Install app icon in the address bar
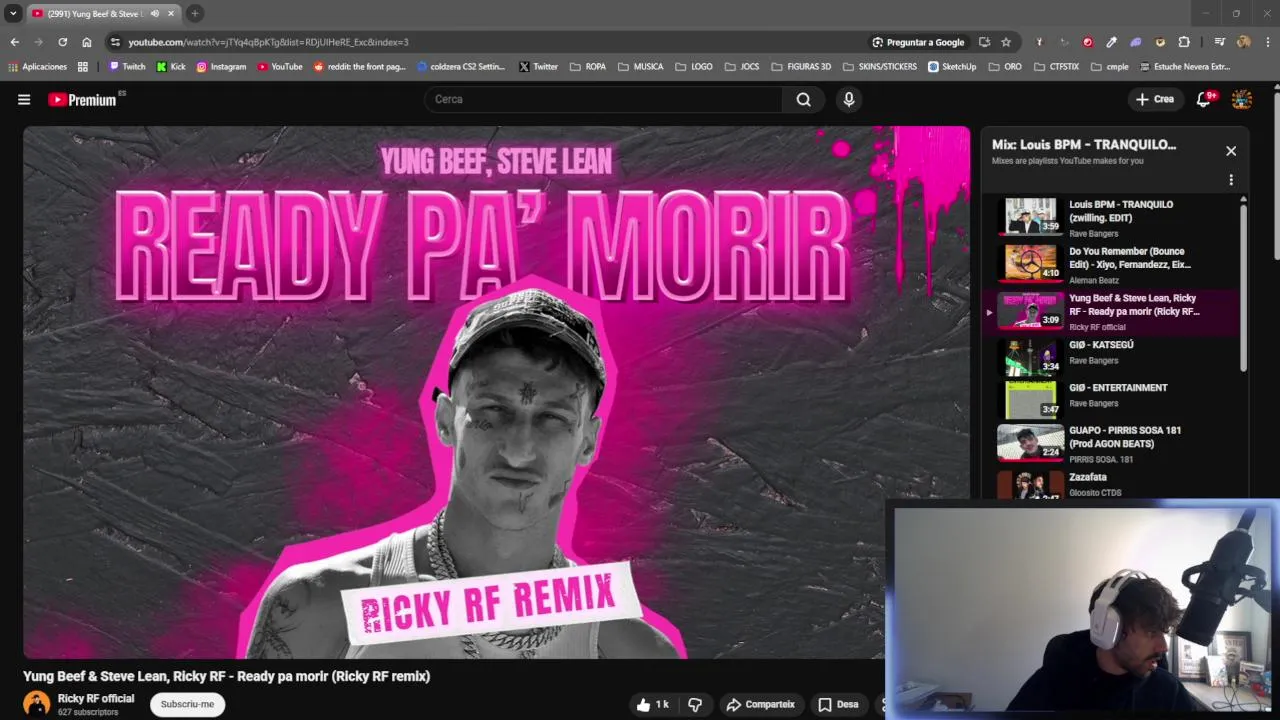Viewport: 1280px width, 720px height. coord(984,42)
